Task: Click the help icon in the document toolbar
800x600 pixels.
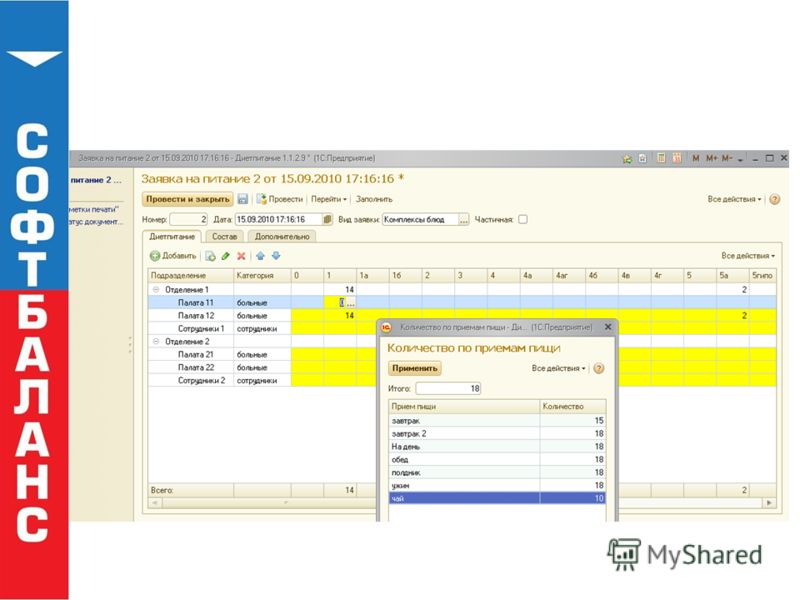Action: click(774, 199)
